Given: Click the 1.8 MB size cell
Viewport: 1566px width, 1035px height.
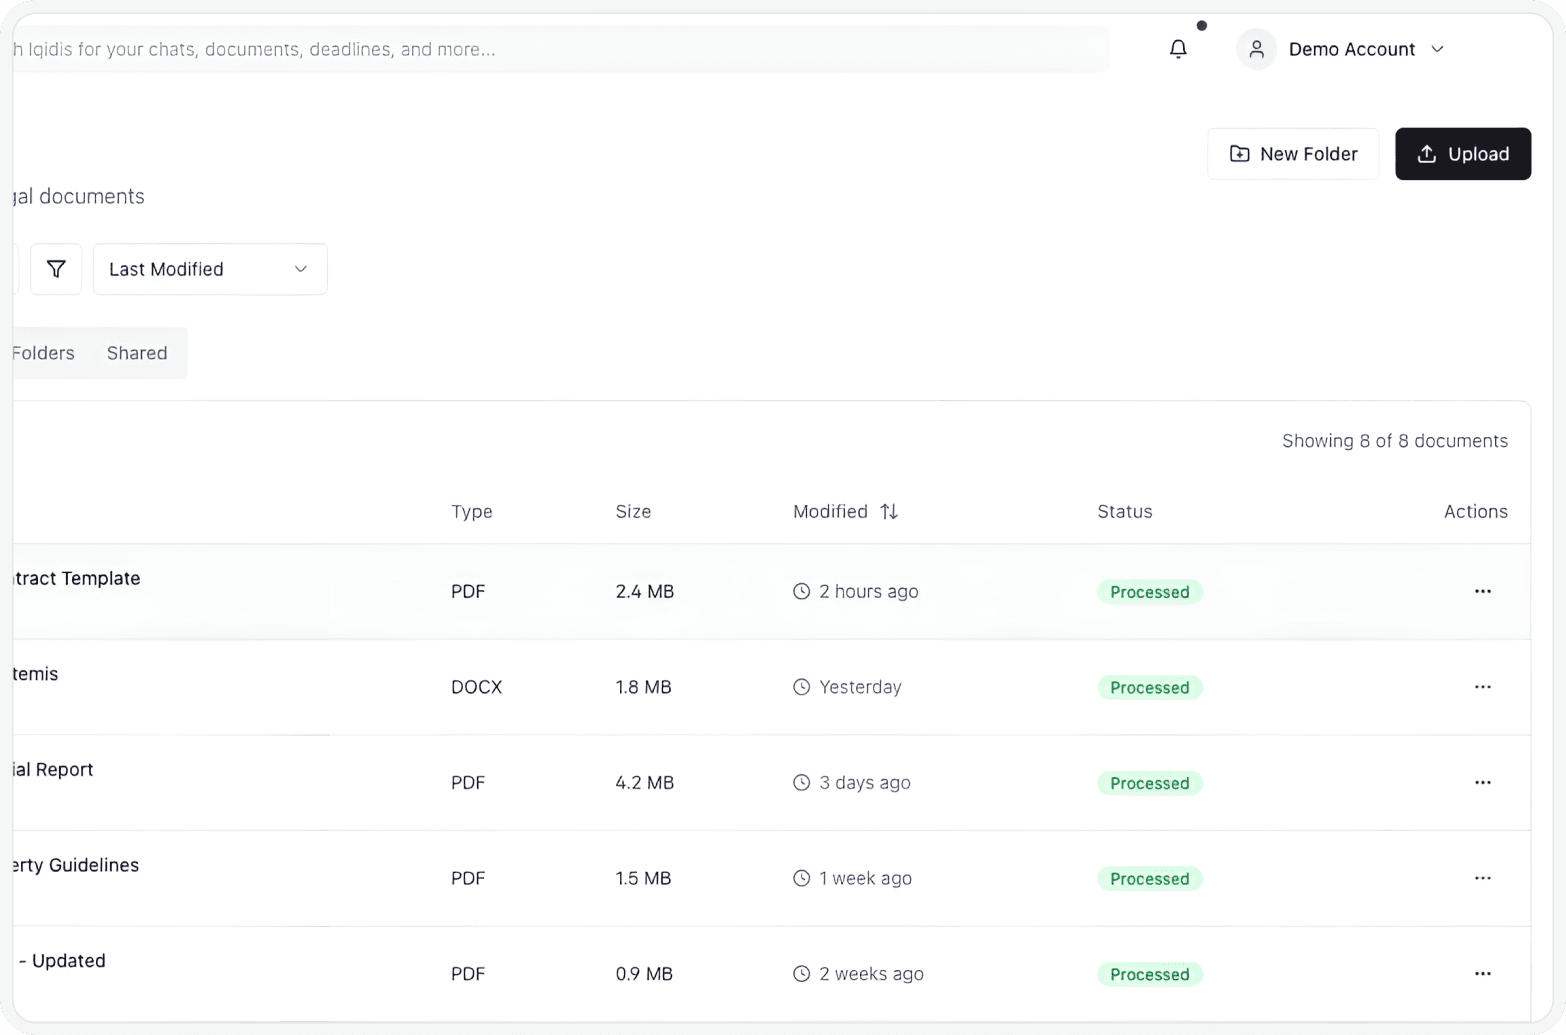Looking at the screenshot, I should (643, 687).
